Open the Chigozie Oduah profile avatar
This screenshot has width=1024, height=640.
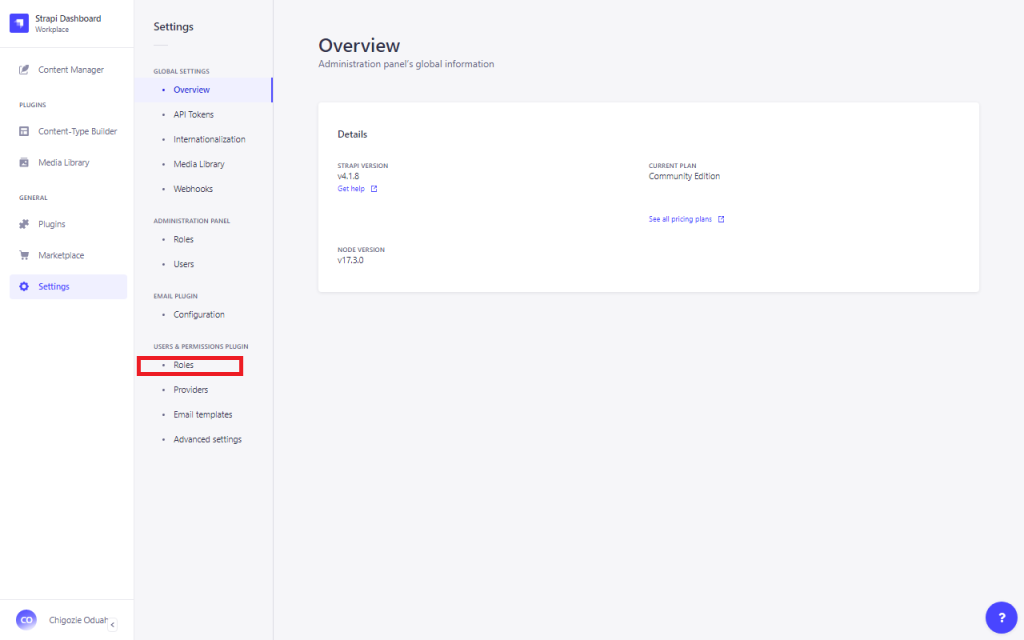click(26, 619)
